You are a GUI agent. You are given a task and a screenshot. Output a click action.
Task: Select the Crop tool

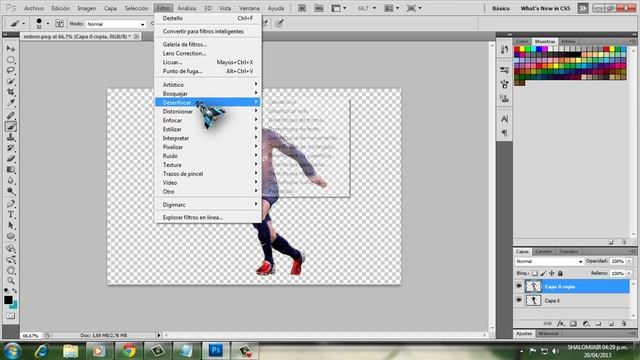11,92
